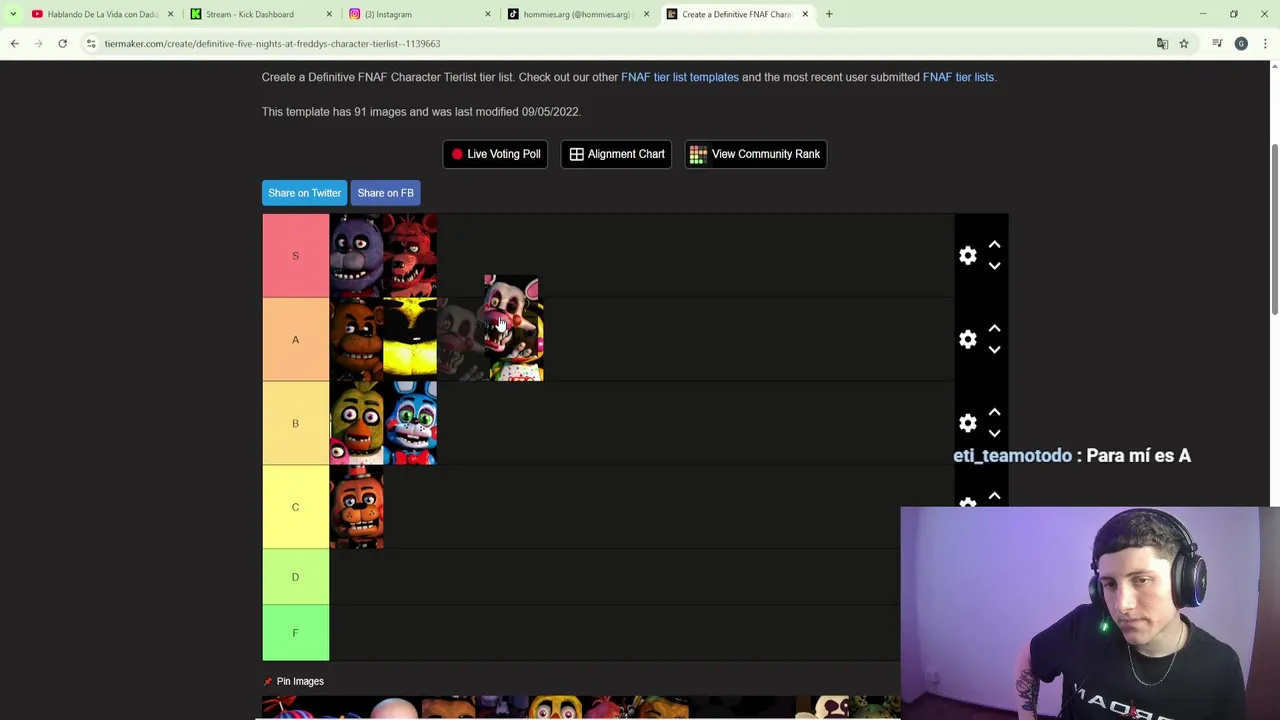Open the Chrome profile avatar
This screenshot has width=1280, height=720.
1241,43
